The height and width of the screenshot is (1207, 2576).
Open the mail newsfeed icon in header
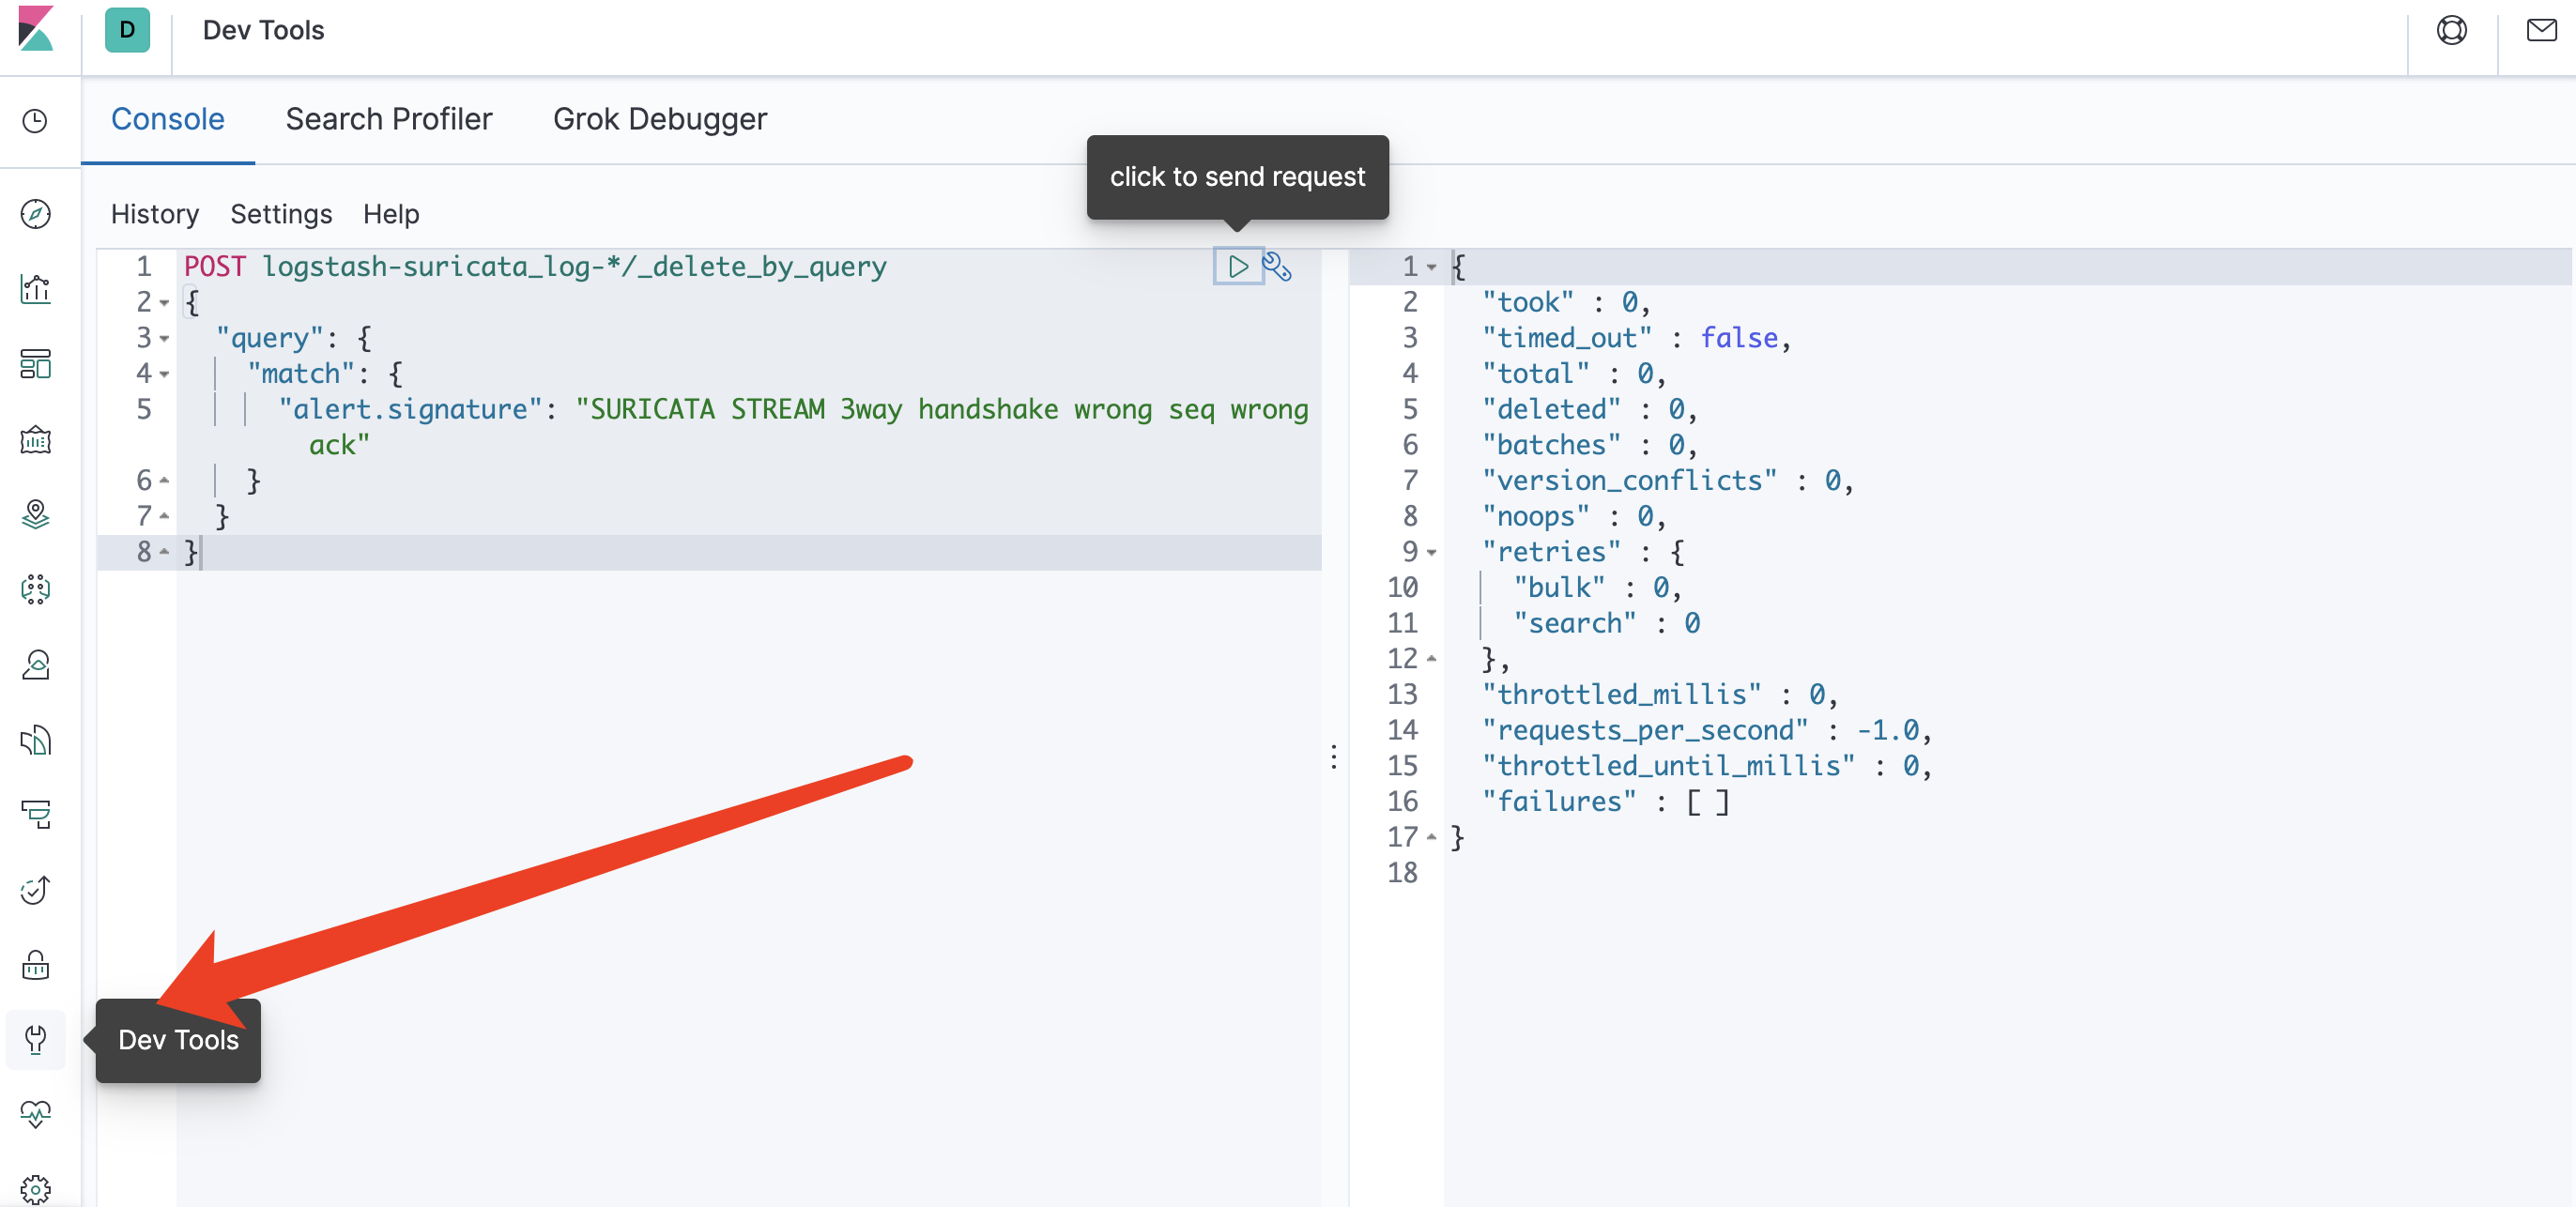coord(2541,30)
